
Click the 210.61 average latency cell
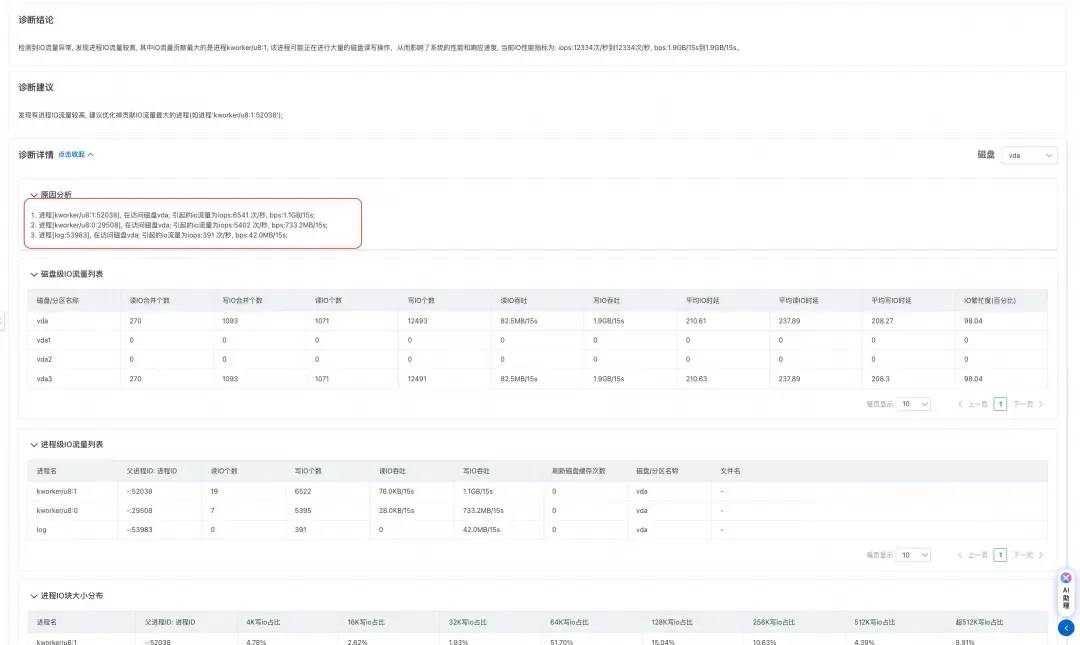coord(696,320)
